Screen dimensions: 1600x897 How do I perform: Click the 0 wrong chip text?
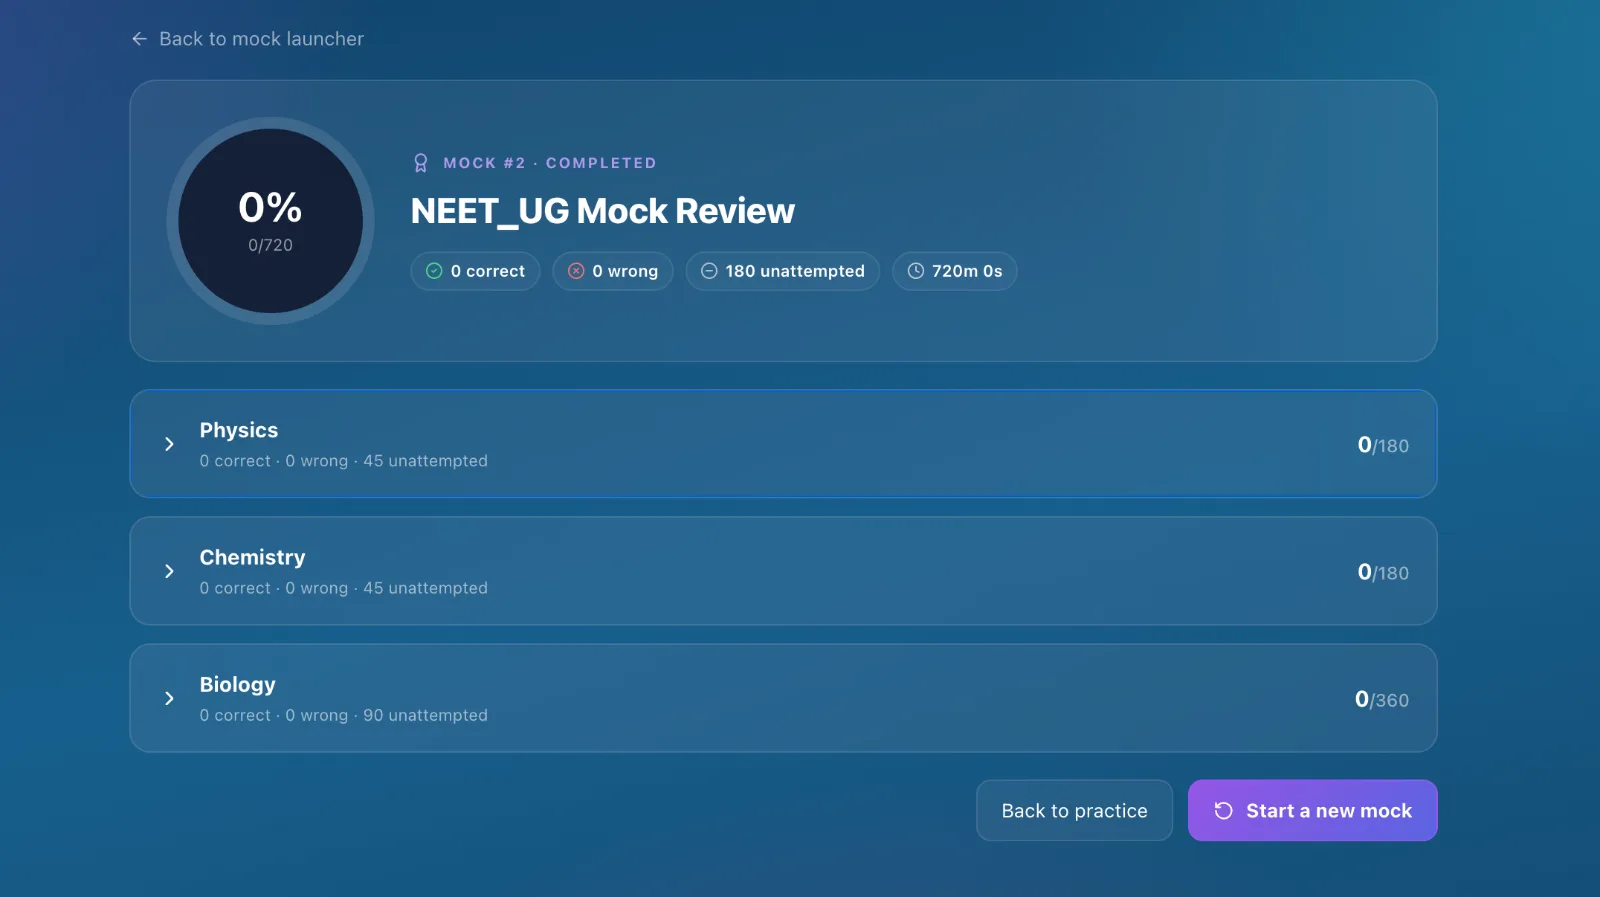625,271
